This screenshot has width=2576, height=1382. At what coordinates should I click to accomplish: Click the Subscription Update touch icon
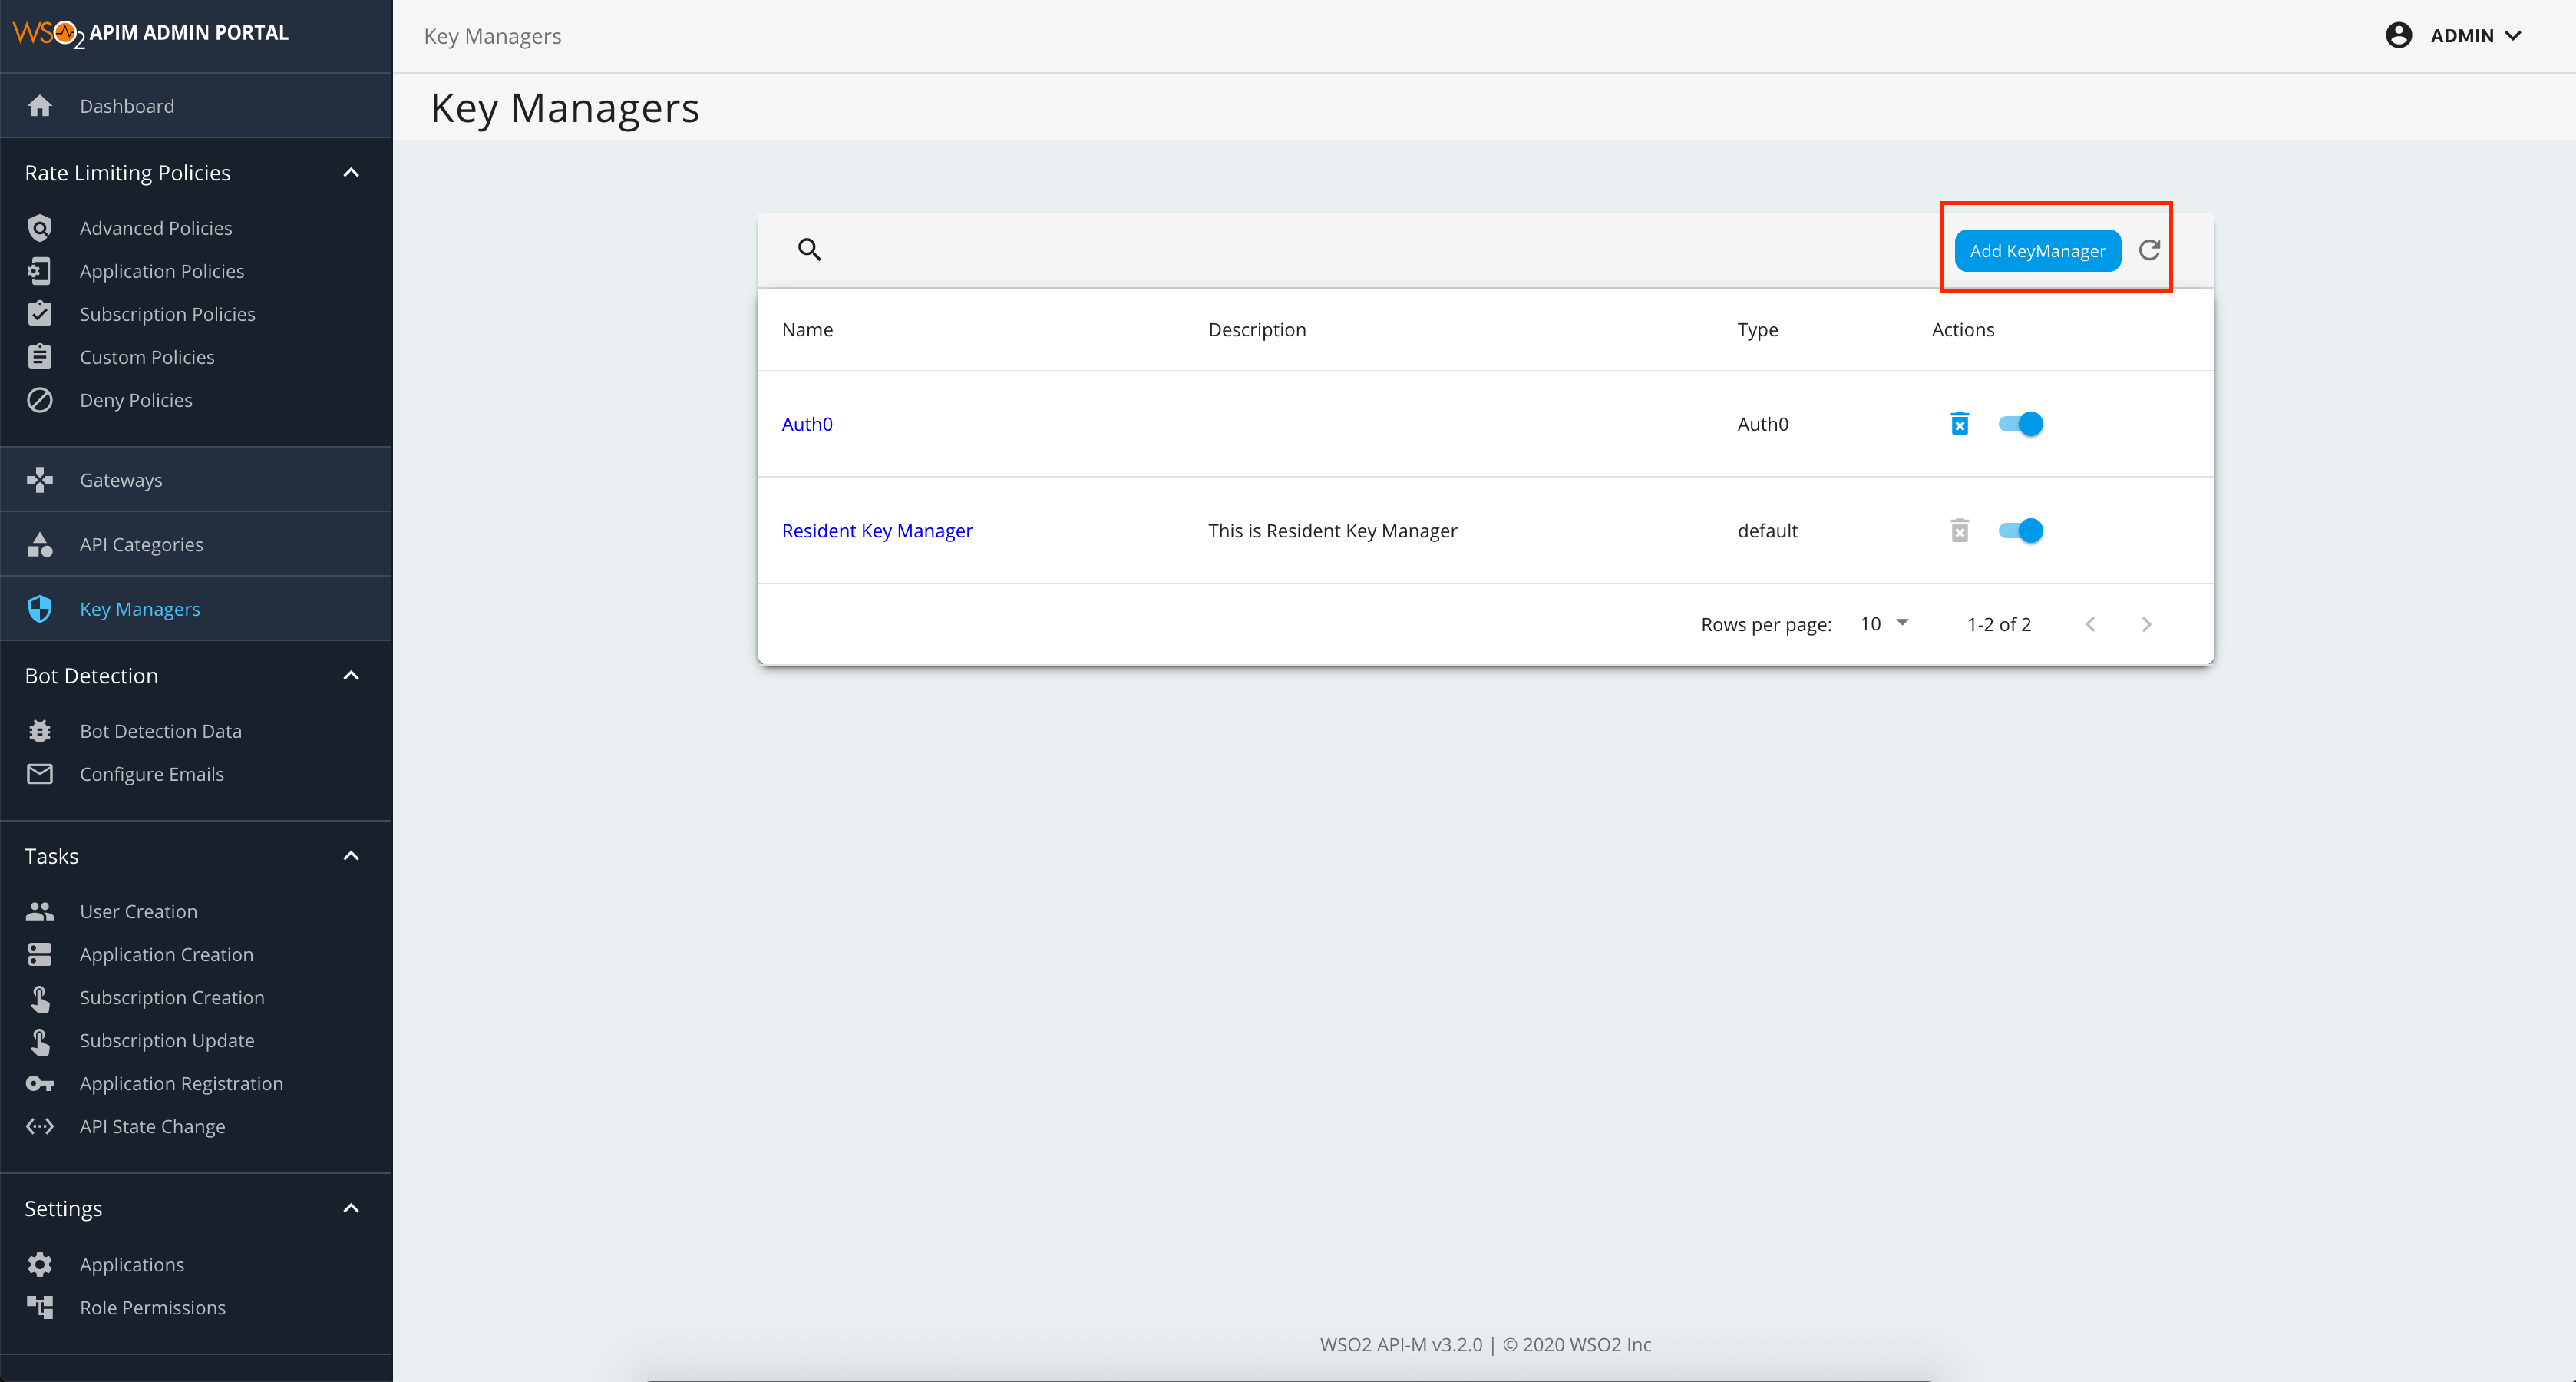(40, 1041)
